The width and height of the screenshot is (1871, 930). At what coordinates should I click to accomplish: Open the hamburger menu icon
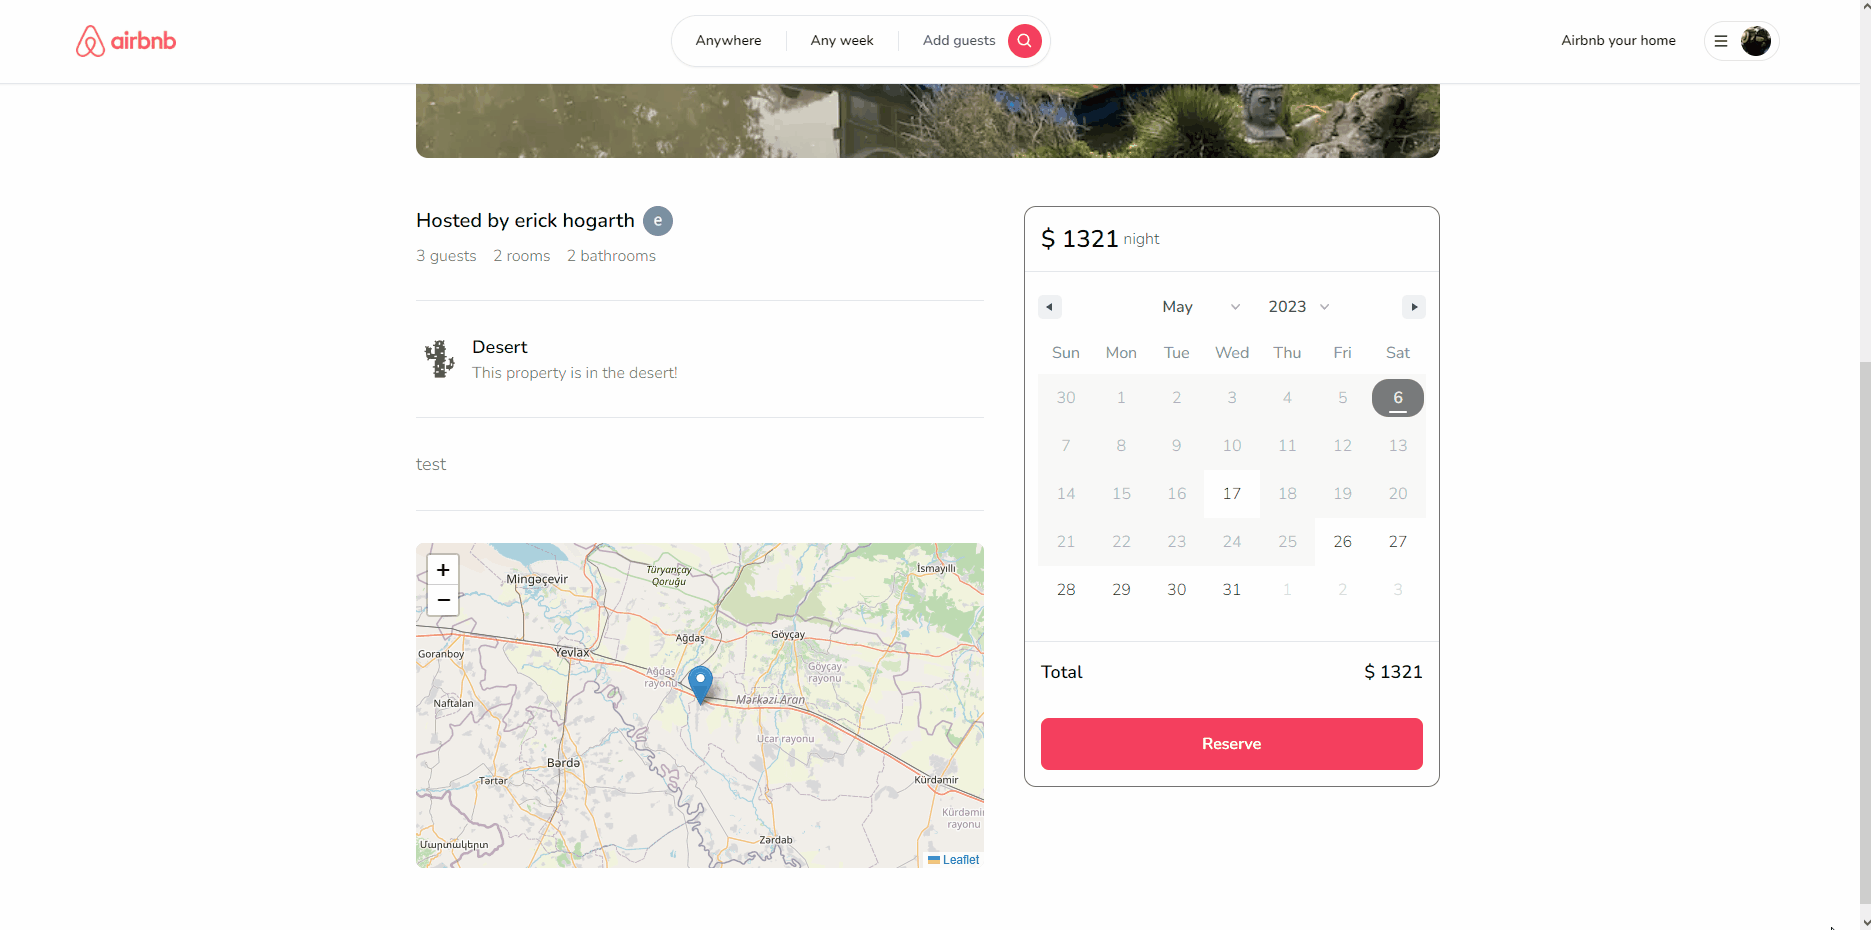point(1720,41)
